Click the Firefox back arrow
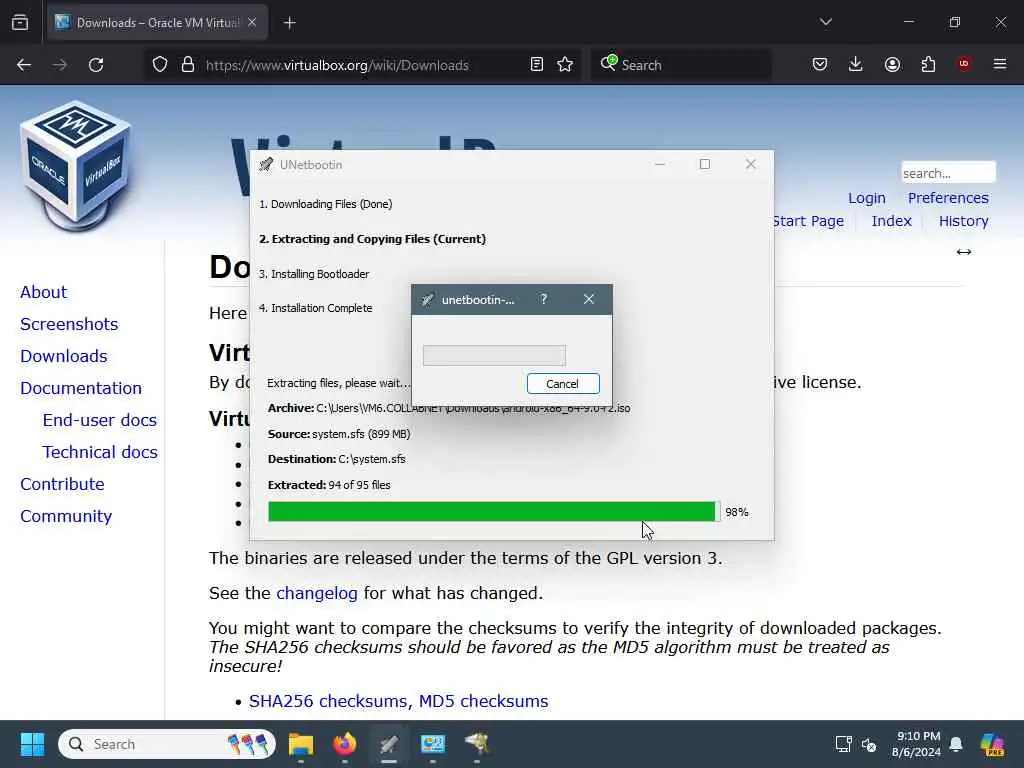Viewport: 1024px width, 768px height. pos(24,65)
